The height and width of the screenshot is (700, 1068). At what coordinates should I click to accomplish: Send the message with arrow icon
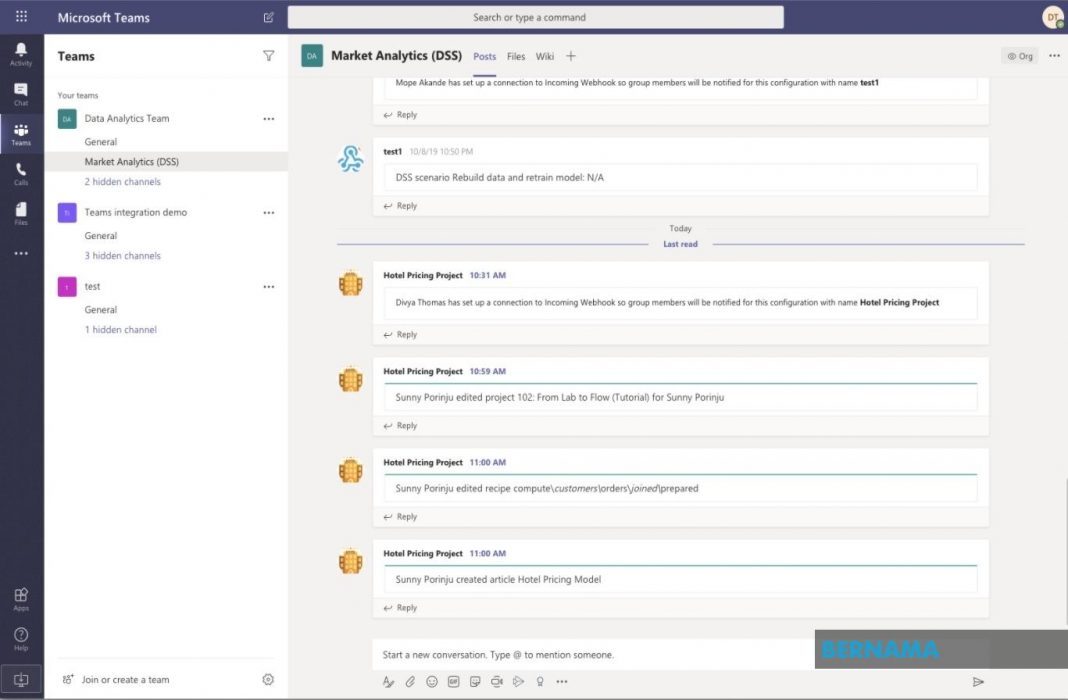978,682
